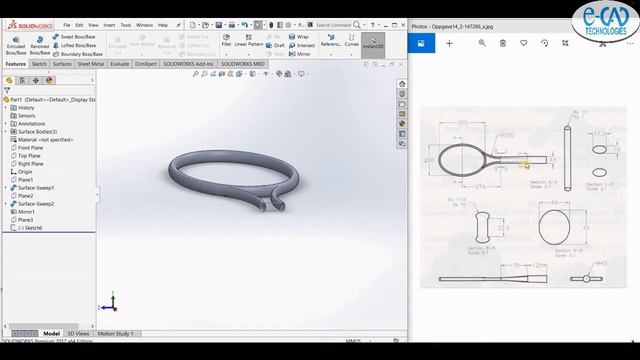Activate the Mirror feature in ribbon

pyautogui.click(x=300, y=54)
